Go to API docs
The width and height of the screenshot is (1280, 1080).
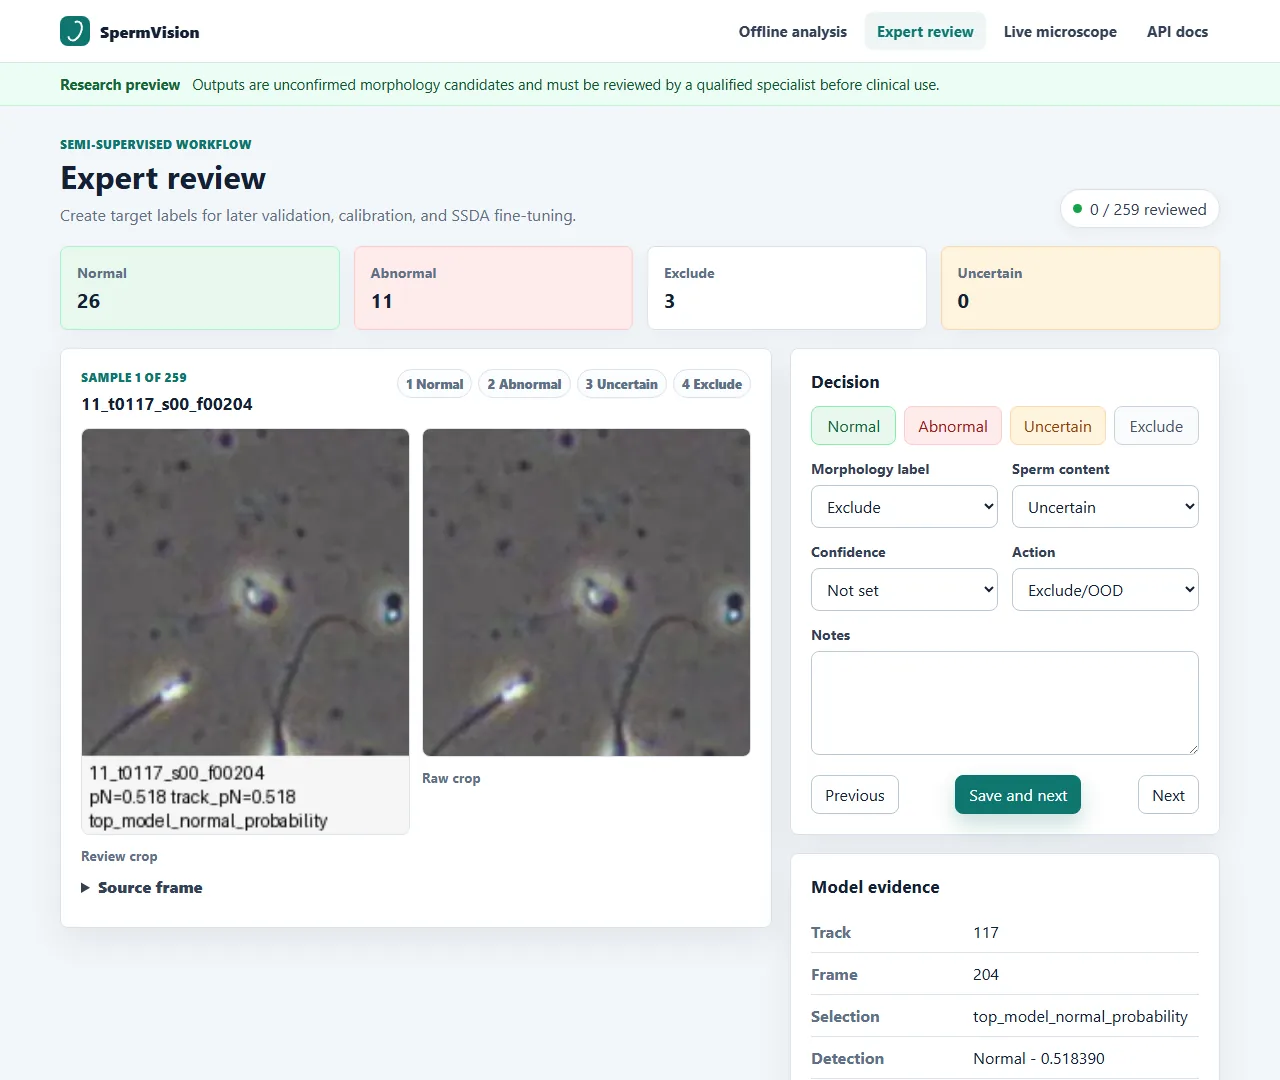point(1177,32)
